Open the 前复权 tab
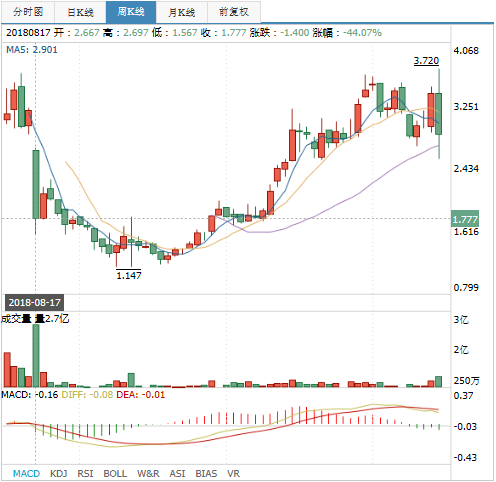 tap(234, 12)
